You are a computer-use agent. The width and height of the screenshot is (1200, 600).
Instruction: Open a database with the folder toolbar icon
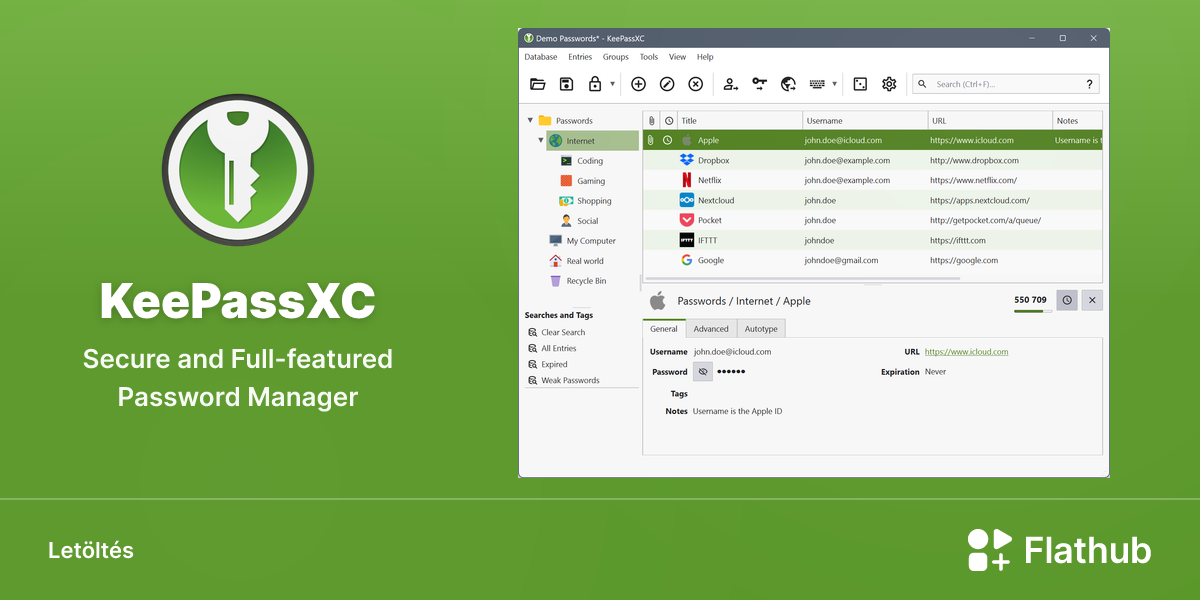point(538,84)
